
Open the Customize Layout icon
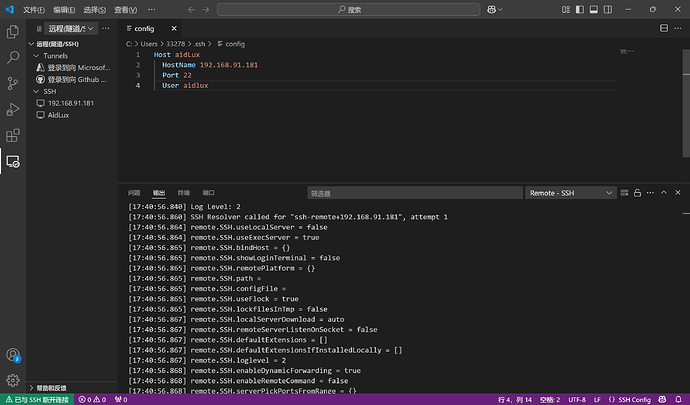pyautogui.click(x=566, y=10)
